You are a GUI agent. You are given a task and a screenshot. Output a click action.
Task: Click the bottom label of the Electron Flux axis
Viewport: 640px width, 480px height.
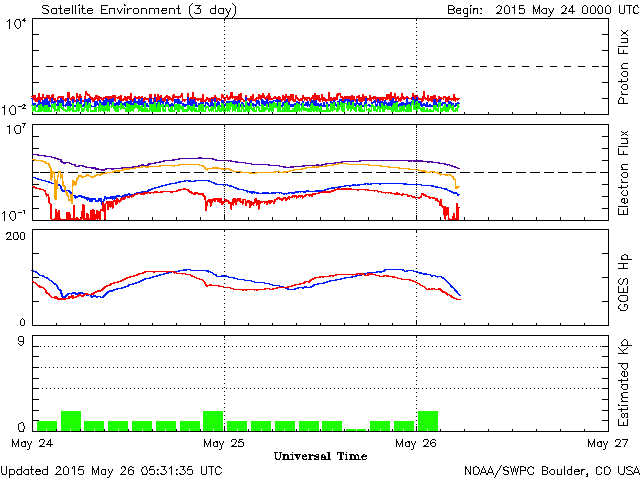(x=14, y=215)
